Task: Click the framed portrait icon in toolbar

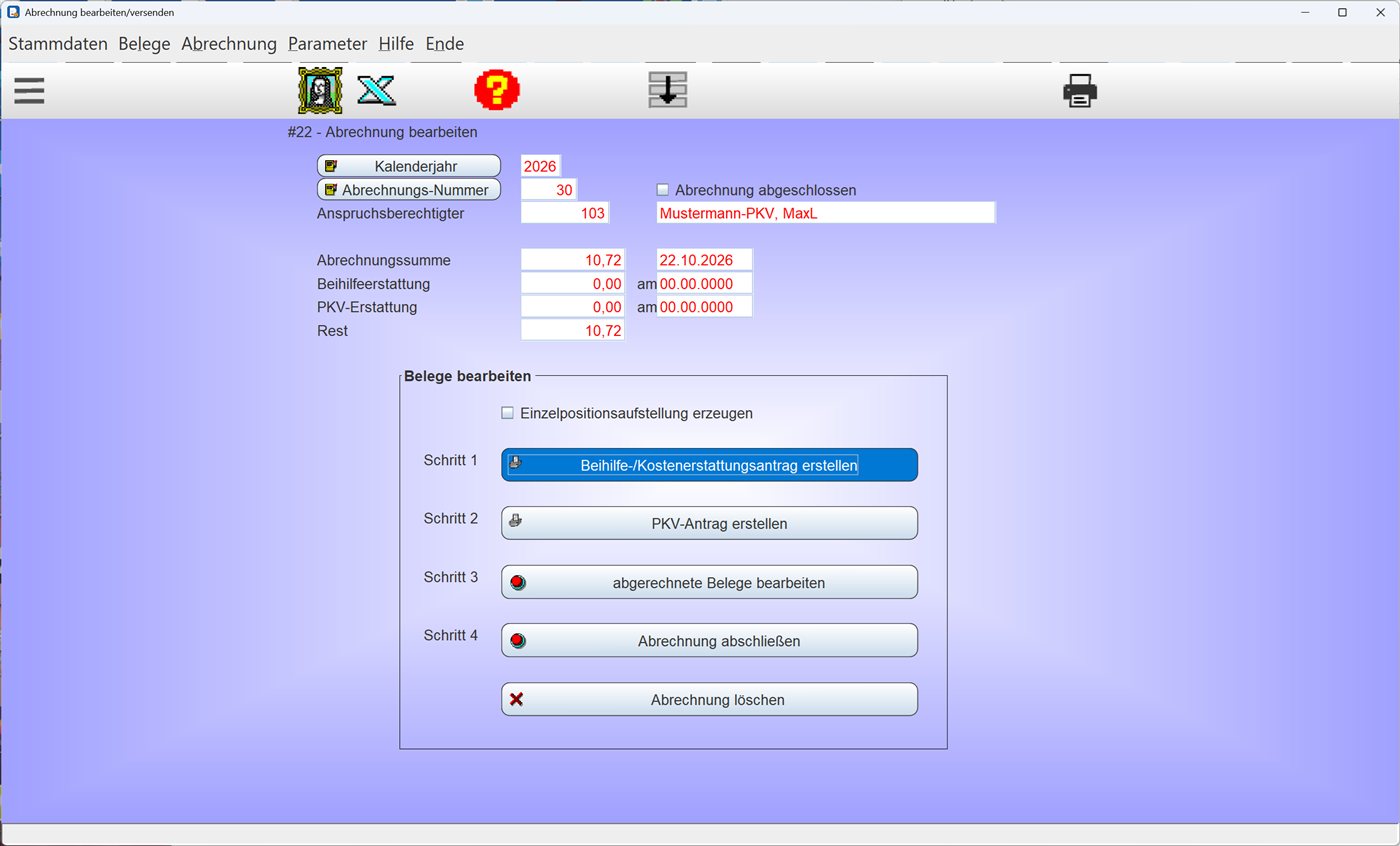Action: click(320, 91)
